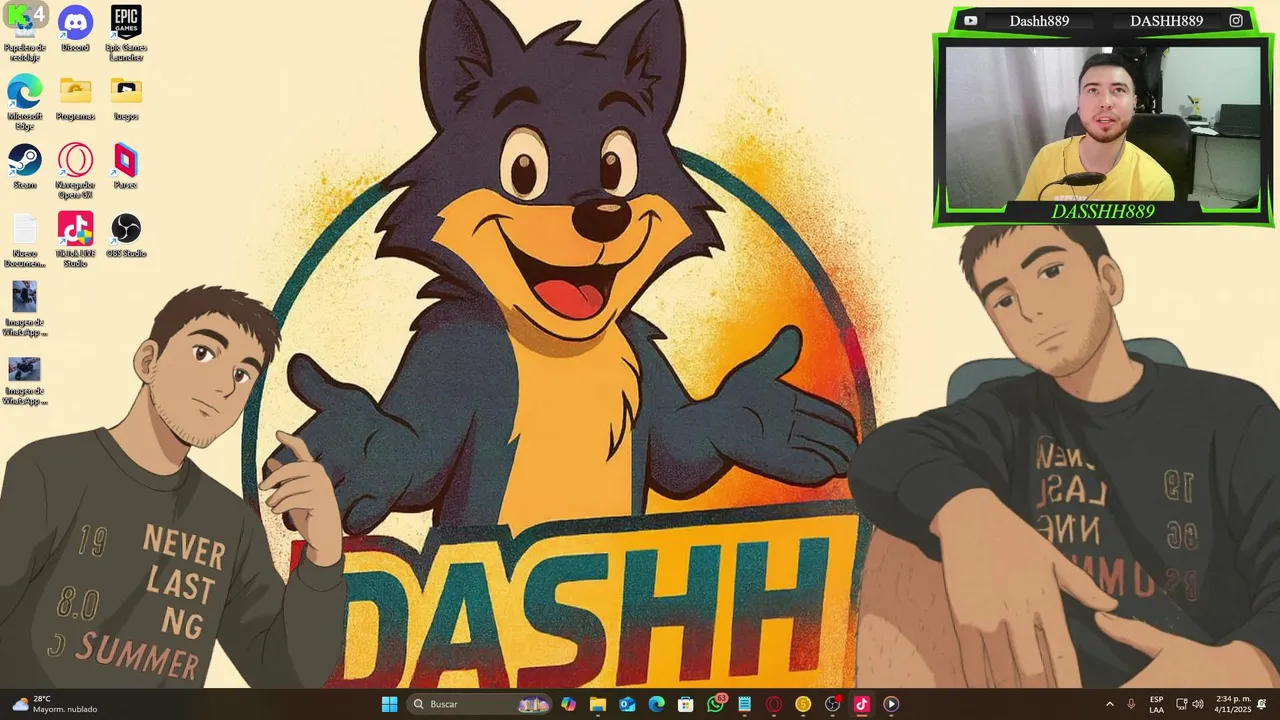Open the OBS Studio desktop shortcut
Image resolution: width=1280 pixels, height=720 pixels.
coord(126,235)
